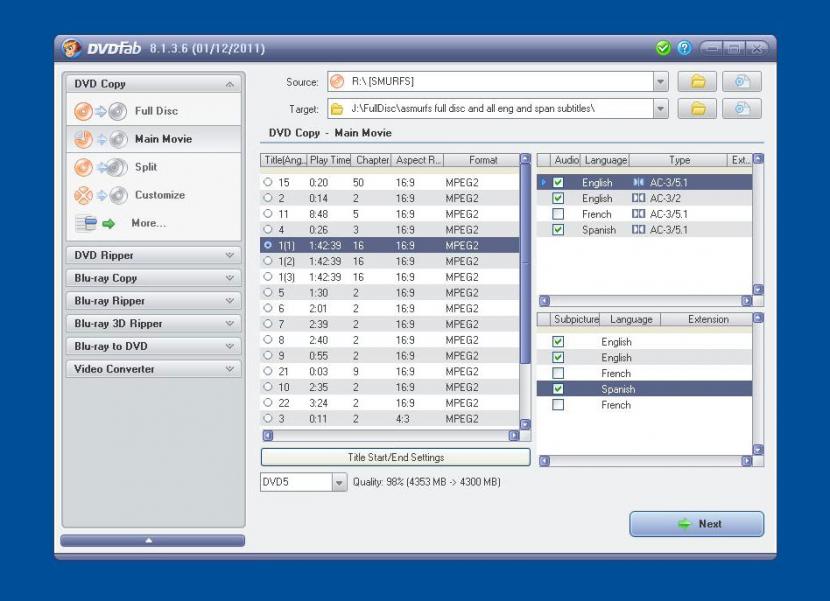
Task: Open the DVD5 output size dropdown
Action: tap(339, 482)
